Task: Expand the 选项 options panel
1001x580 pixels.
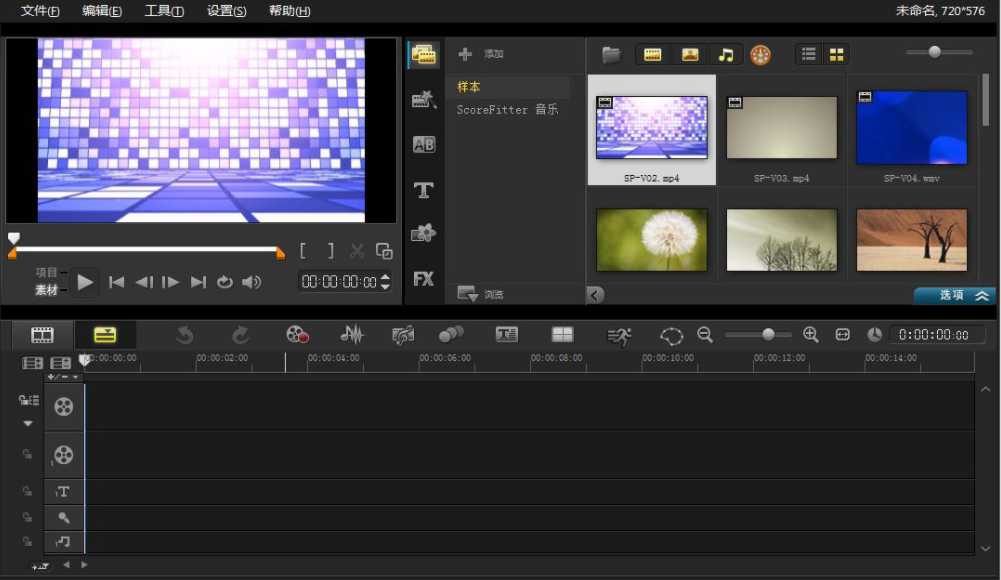Action: 955,295
